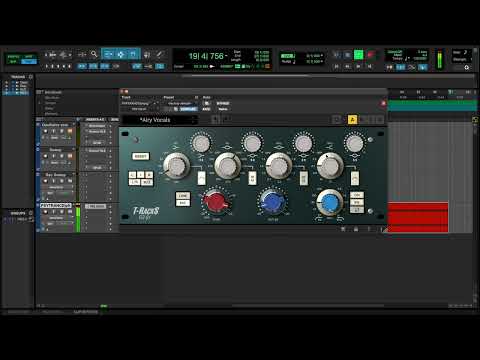The image size is (480, 360).
Task: Click the highlighted insert slot on the selected track
Action: pos(95,206)
